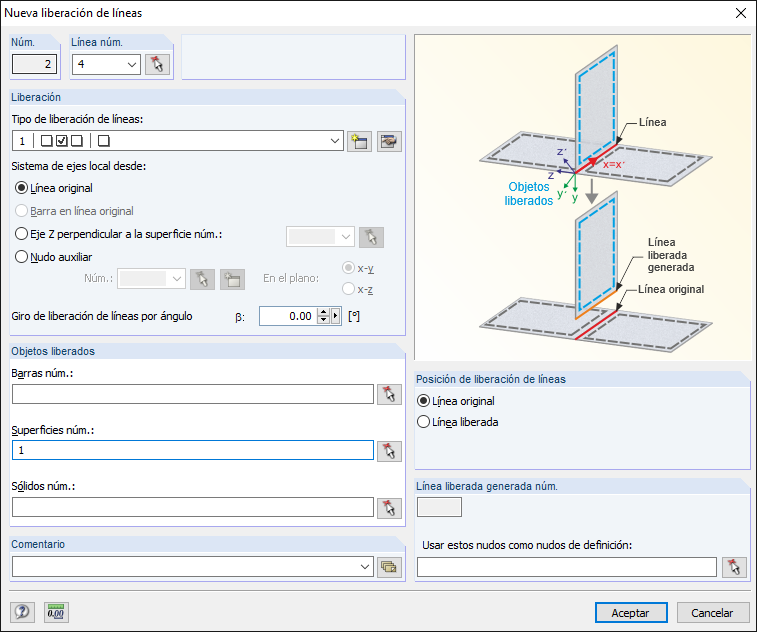
Task: Click Sólidos núm. input field
Action: pos(193,507)
